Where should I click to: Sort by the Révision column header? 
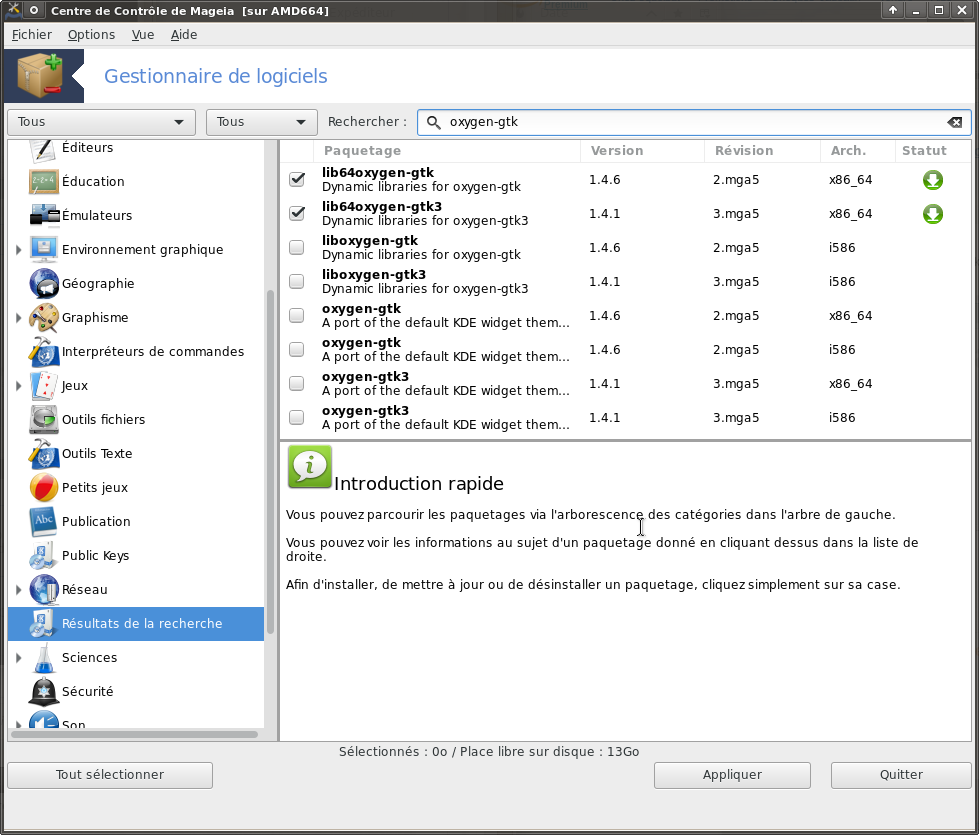coord(762,151)
